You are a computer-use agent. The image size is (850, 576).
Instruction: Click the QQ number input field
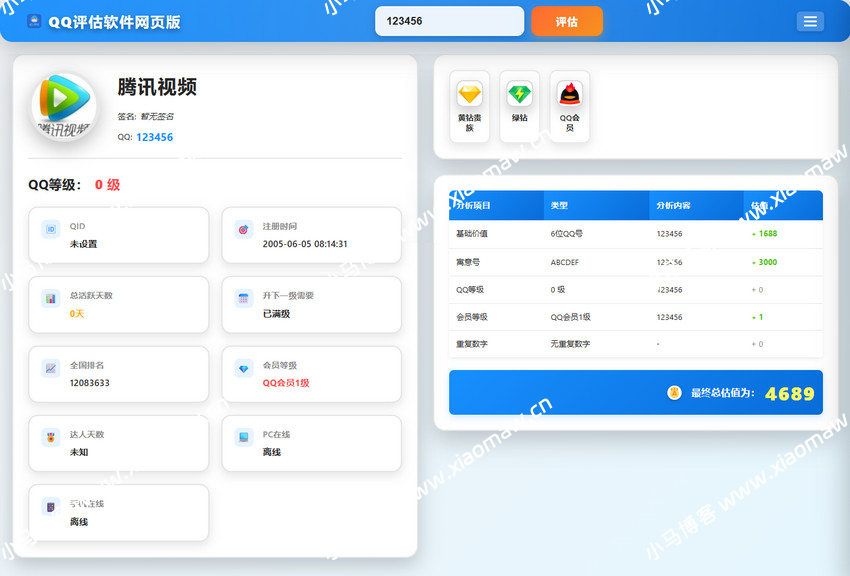click(x=449, y=21)
